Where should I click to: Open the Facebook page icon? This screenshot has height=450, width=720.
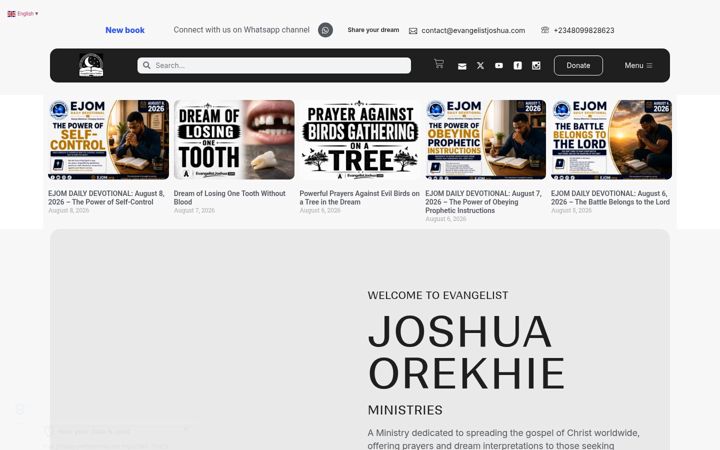518,66
